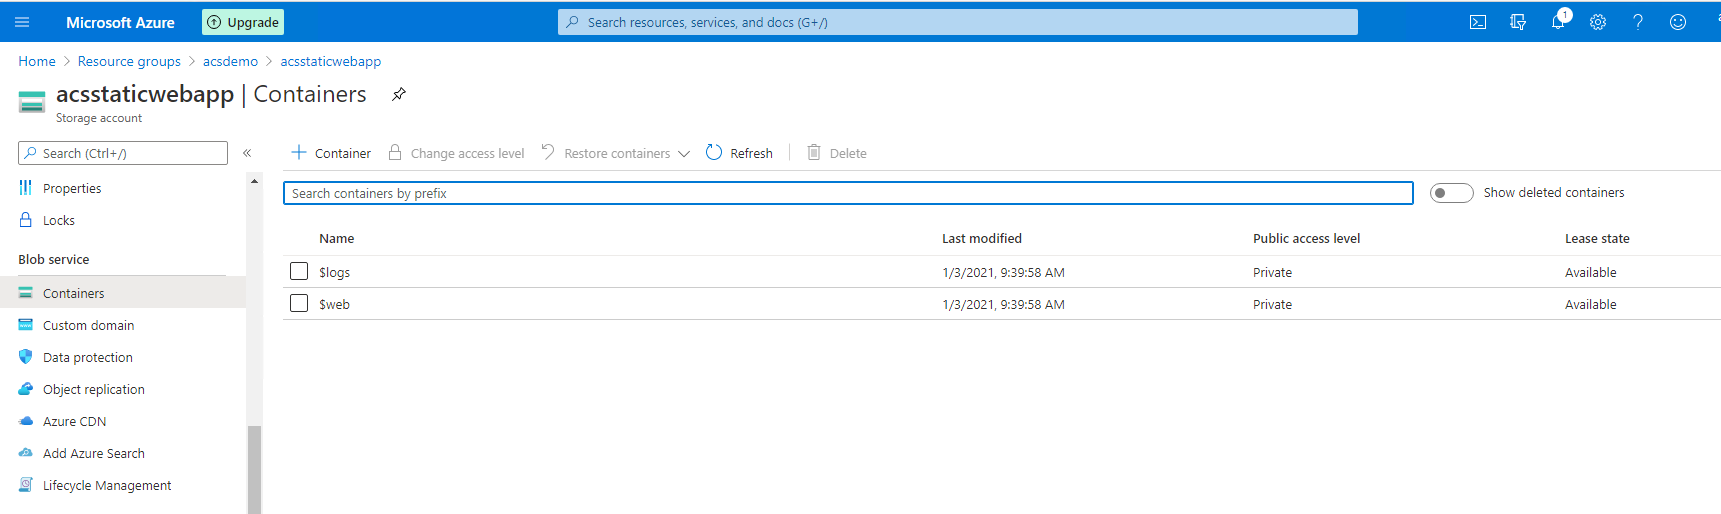
Task: Open the notifications bell
Action: (x=1558, y=22)
